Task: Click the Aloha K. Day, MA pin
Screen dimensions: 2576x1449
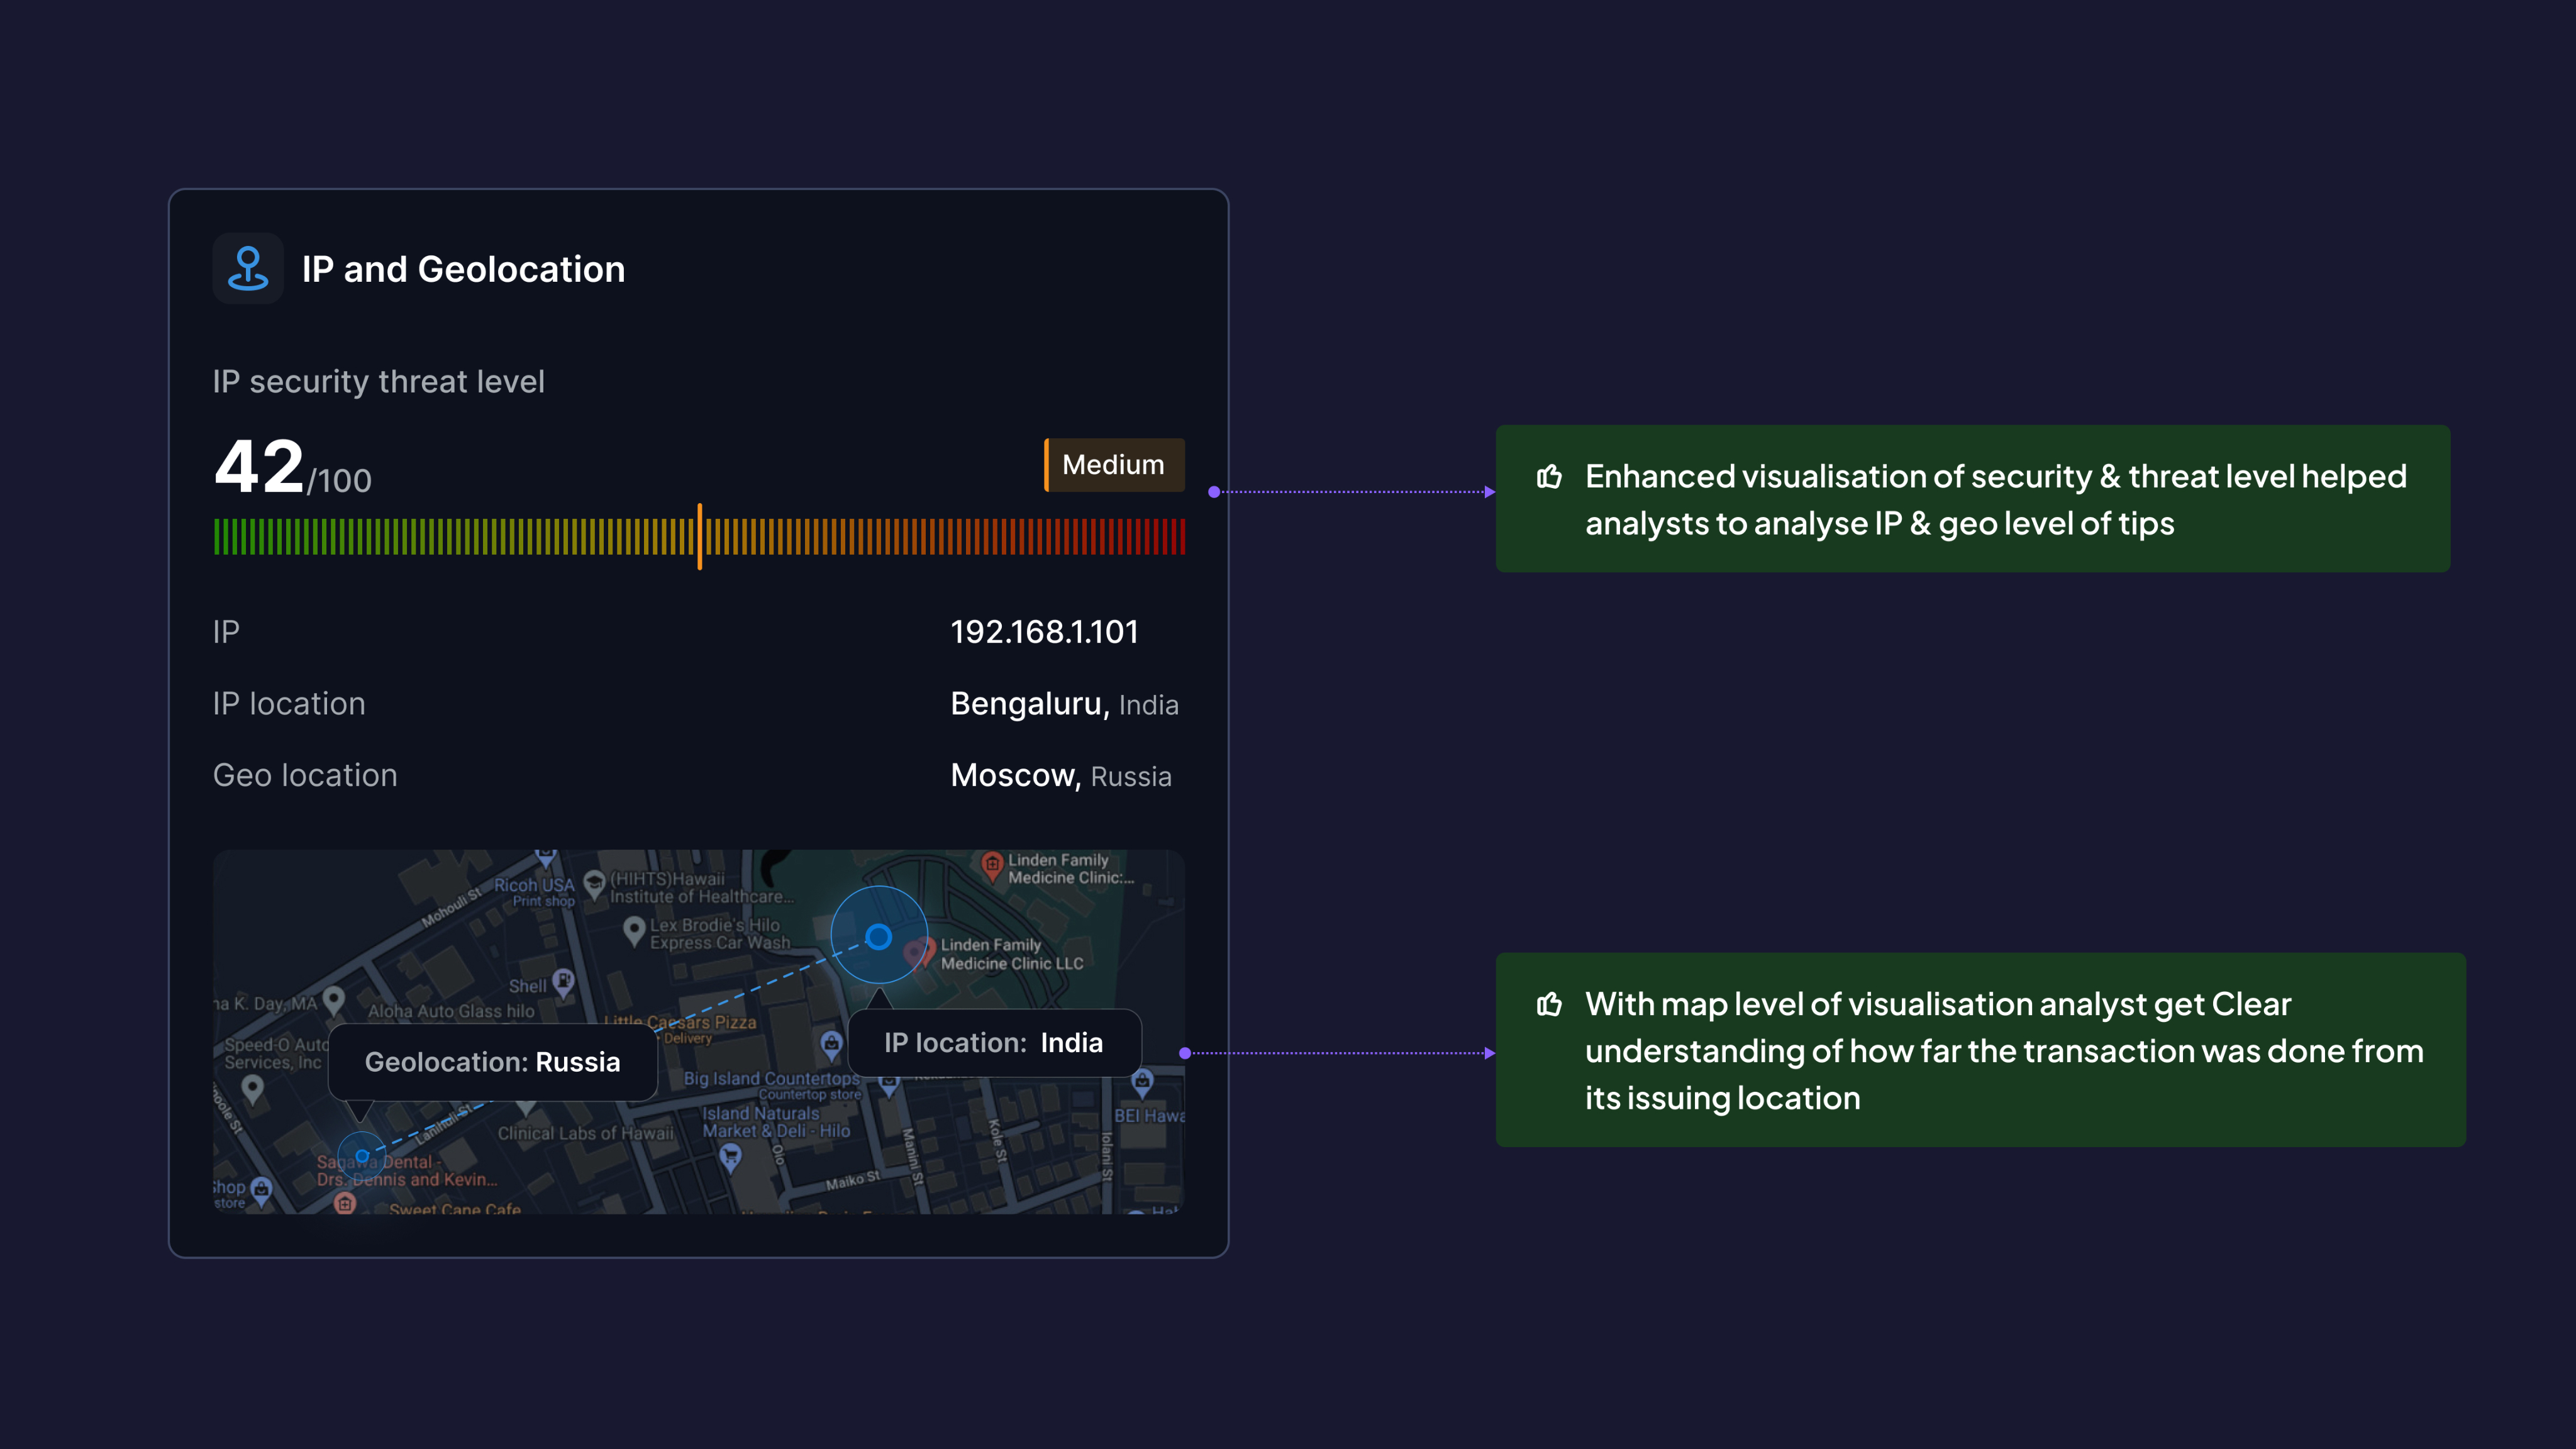Action: [x=334, y=998]
